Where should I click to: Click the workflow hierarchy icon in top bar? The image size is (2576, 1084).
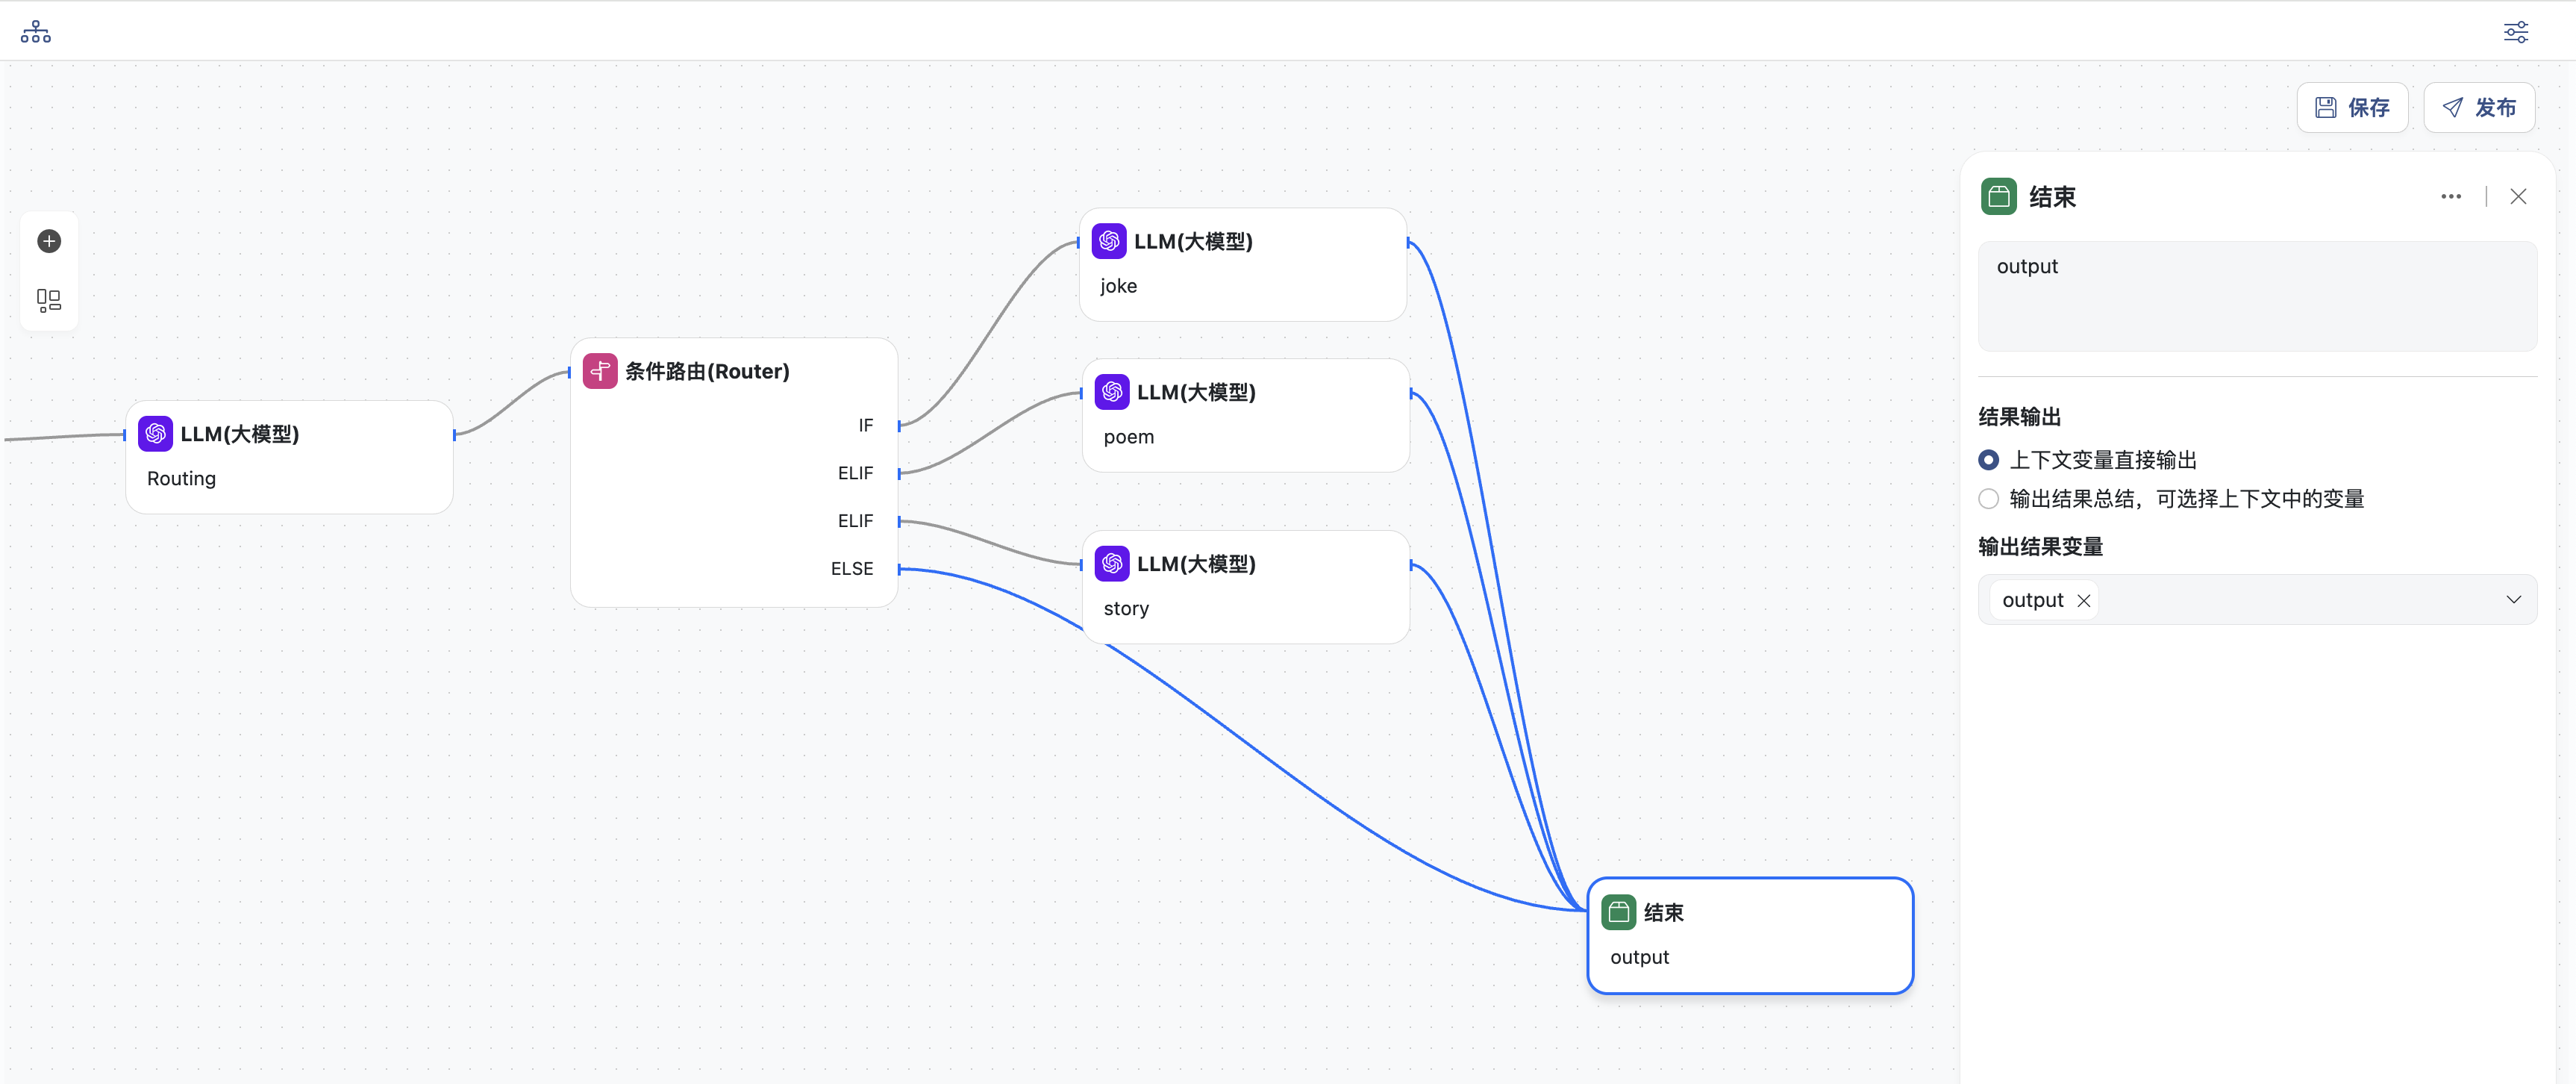pos(36,32)
